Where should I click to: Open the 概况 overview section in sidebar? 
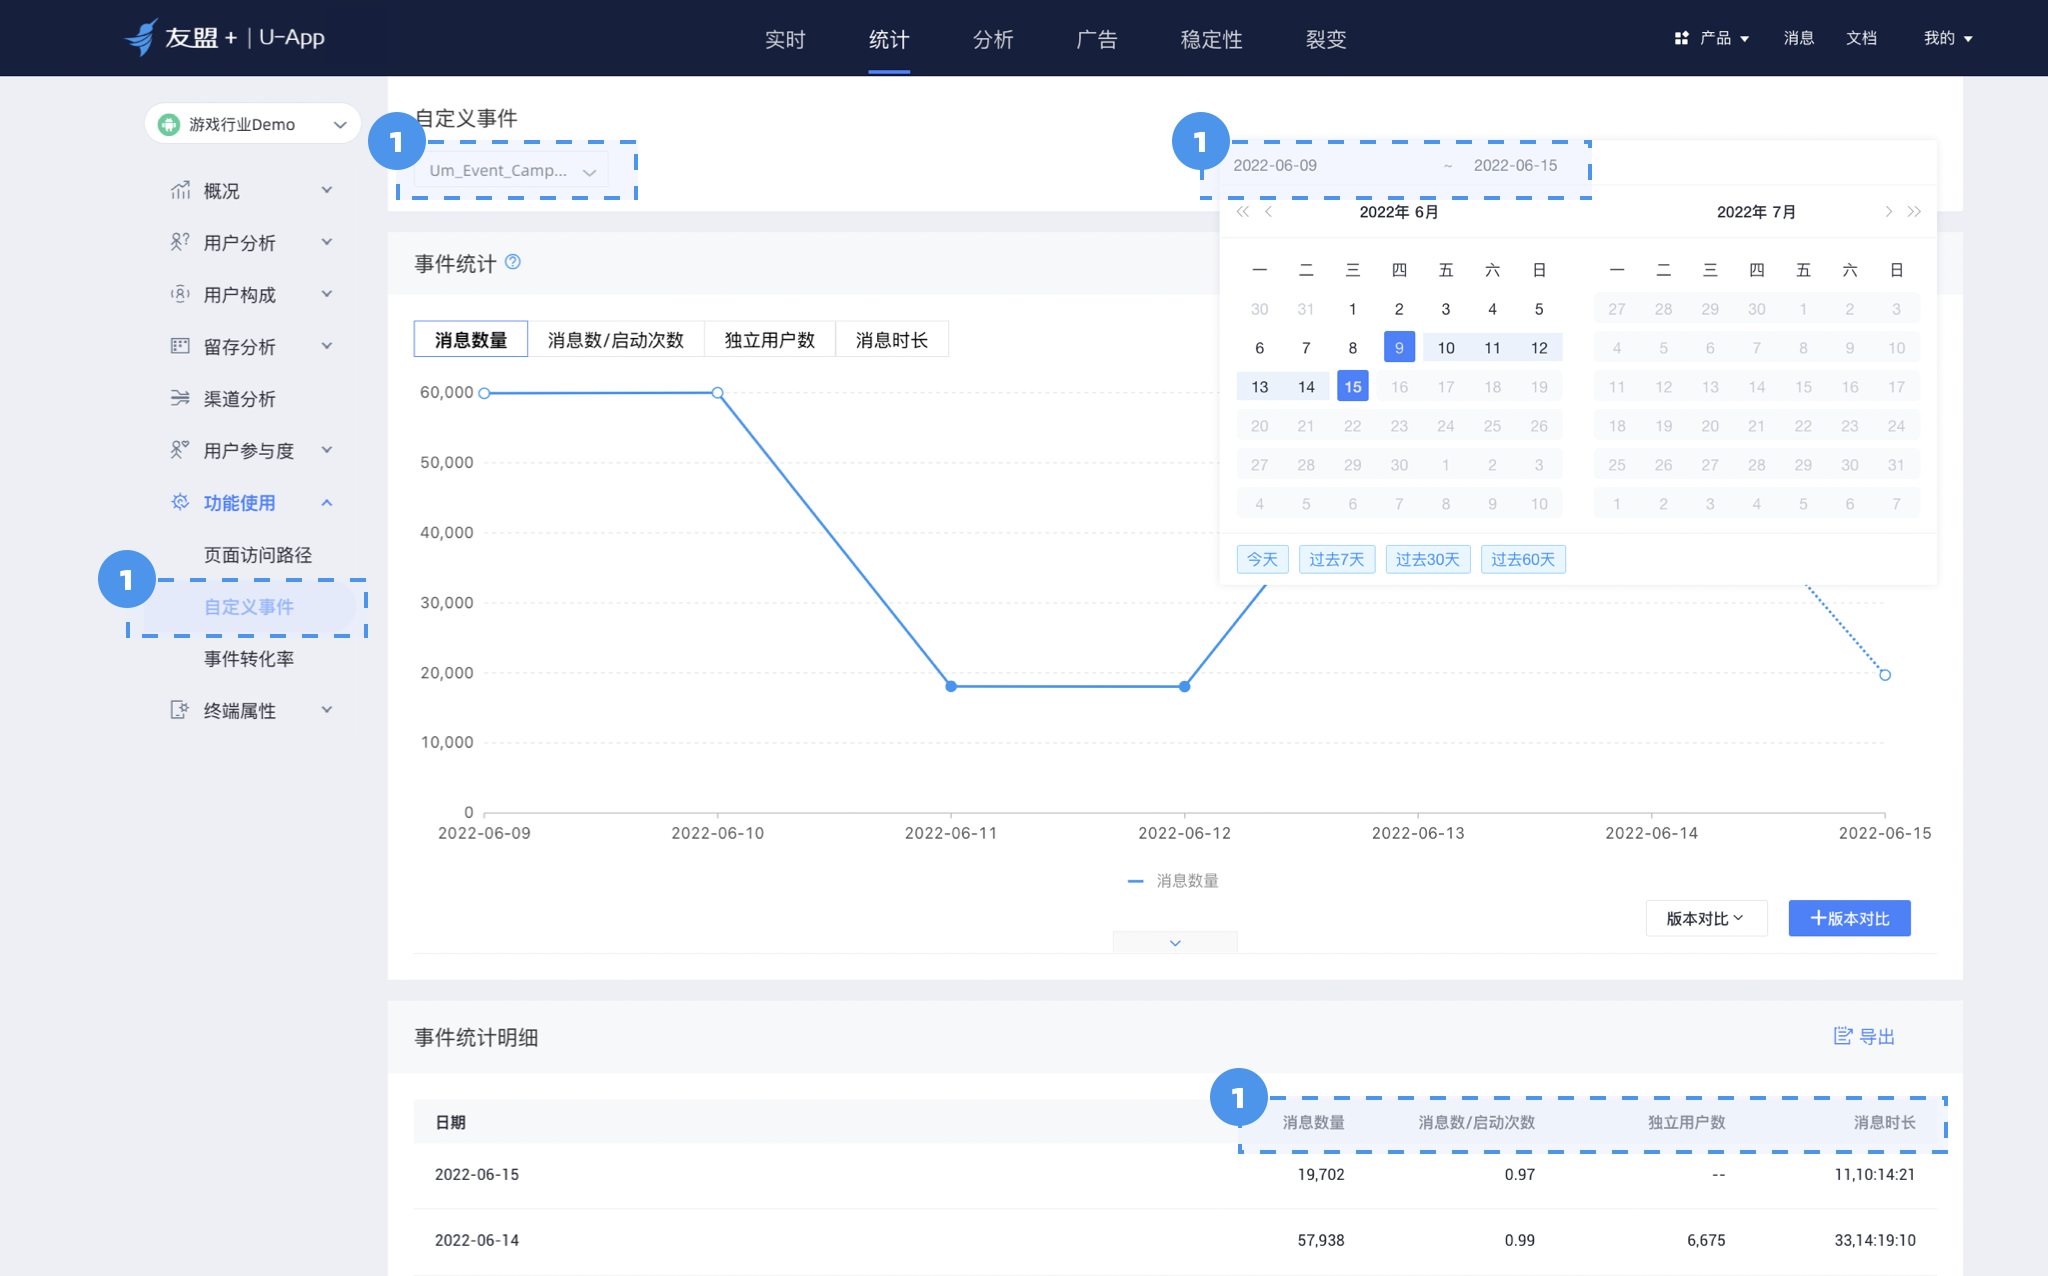181,190
